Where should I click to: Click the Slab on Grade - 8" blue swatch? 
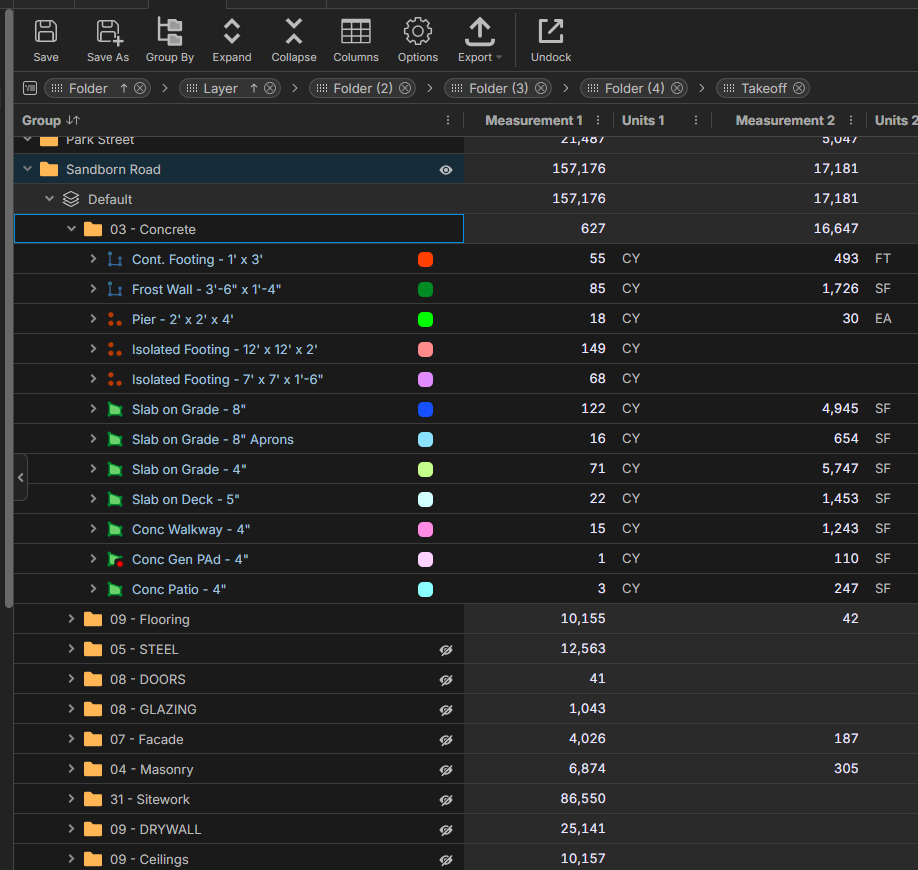coord(426,410)
